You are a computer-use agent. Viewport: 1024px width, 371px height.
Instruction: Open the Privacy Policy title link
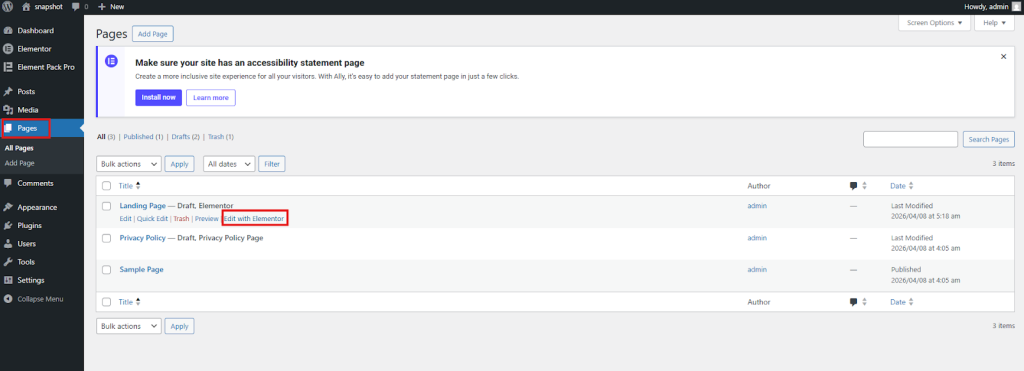coord(142,238)
